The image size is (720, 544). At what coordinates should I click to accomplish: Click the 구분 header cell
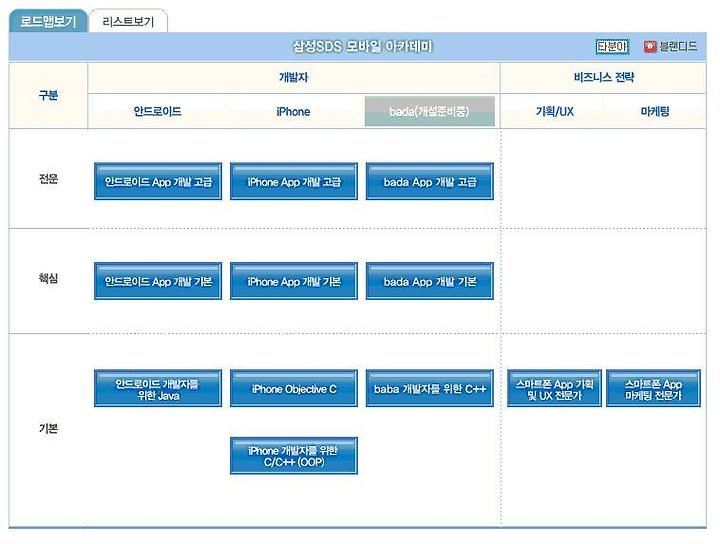click(x=48, y=95)
